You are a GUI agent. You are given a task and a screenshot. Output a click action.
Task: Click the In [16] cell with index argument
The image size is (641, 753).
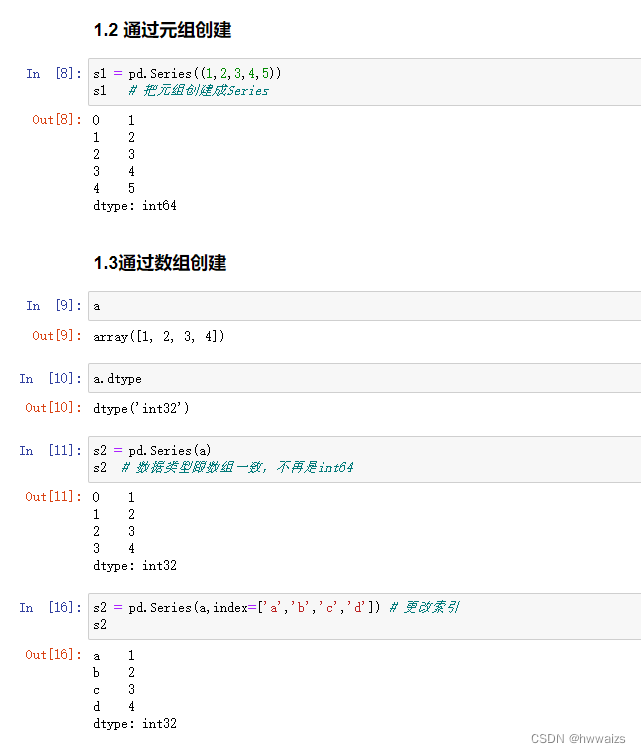(x=365, y=616)
